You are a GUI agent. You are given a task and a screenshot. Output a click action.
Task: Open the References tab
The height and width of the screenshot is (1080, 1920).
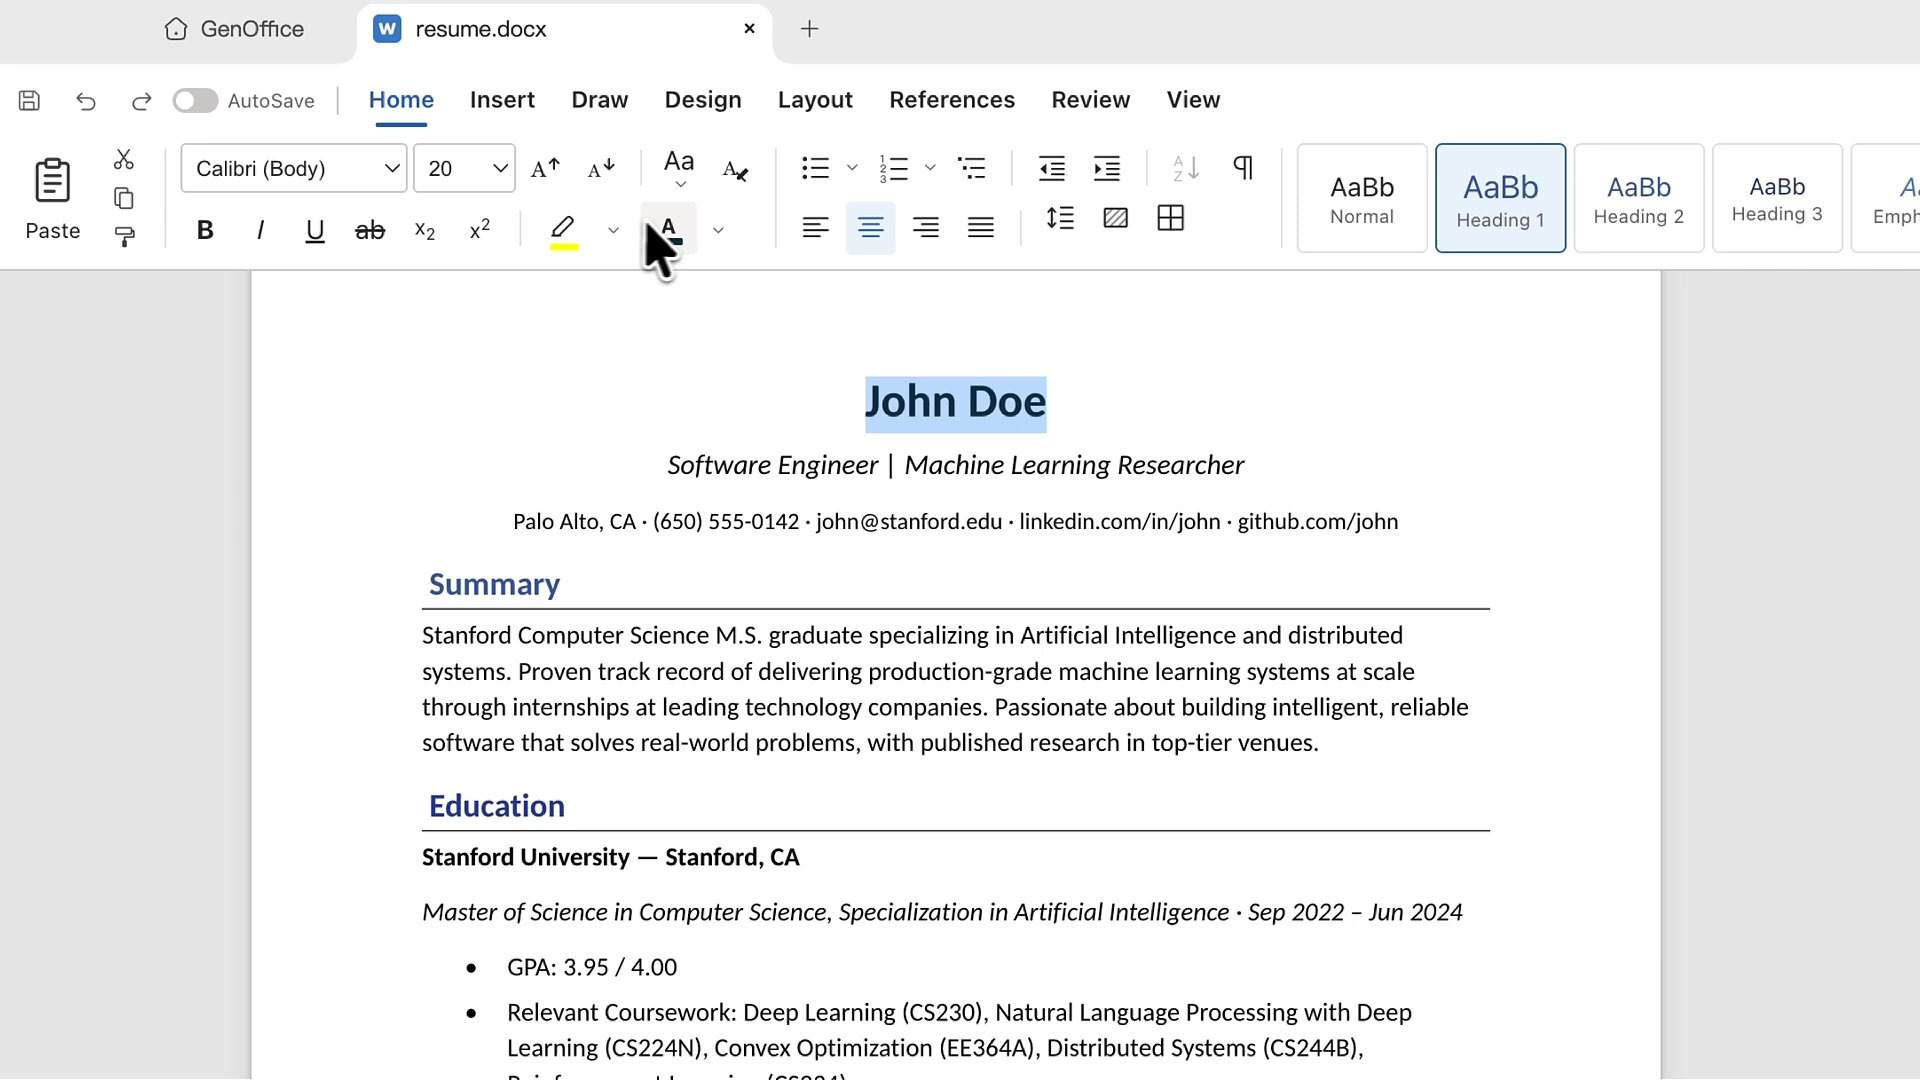click(952, 100)
